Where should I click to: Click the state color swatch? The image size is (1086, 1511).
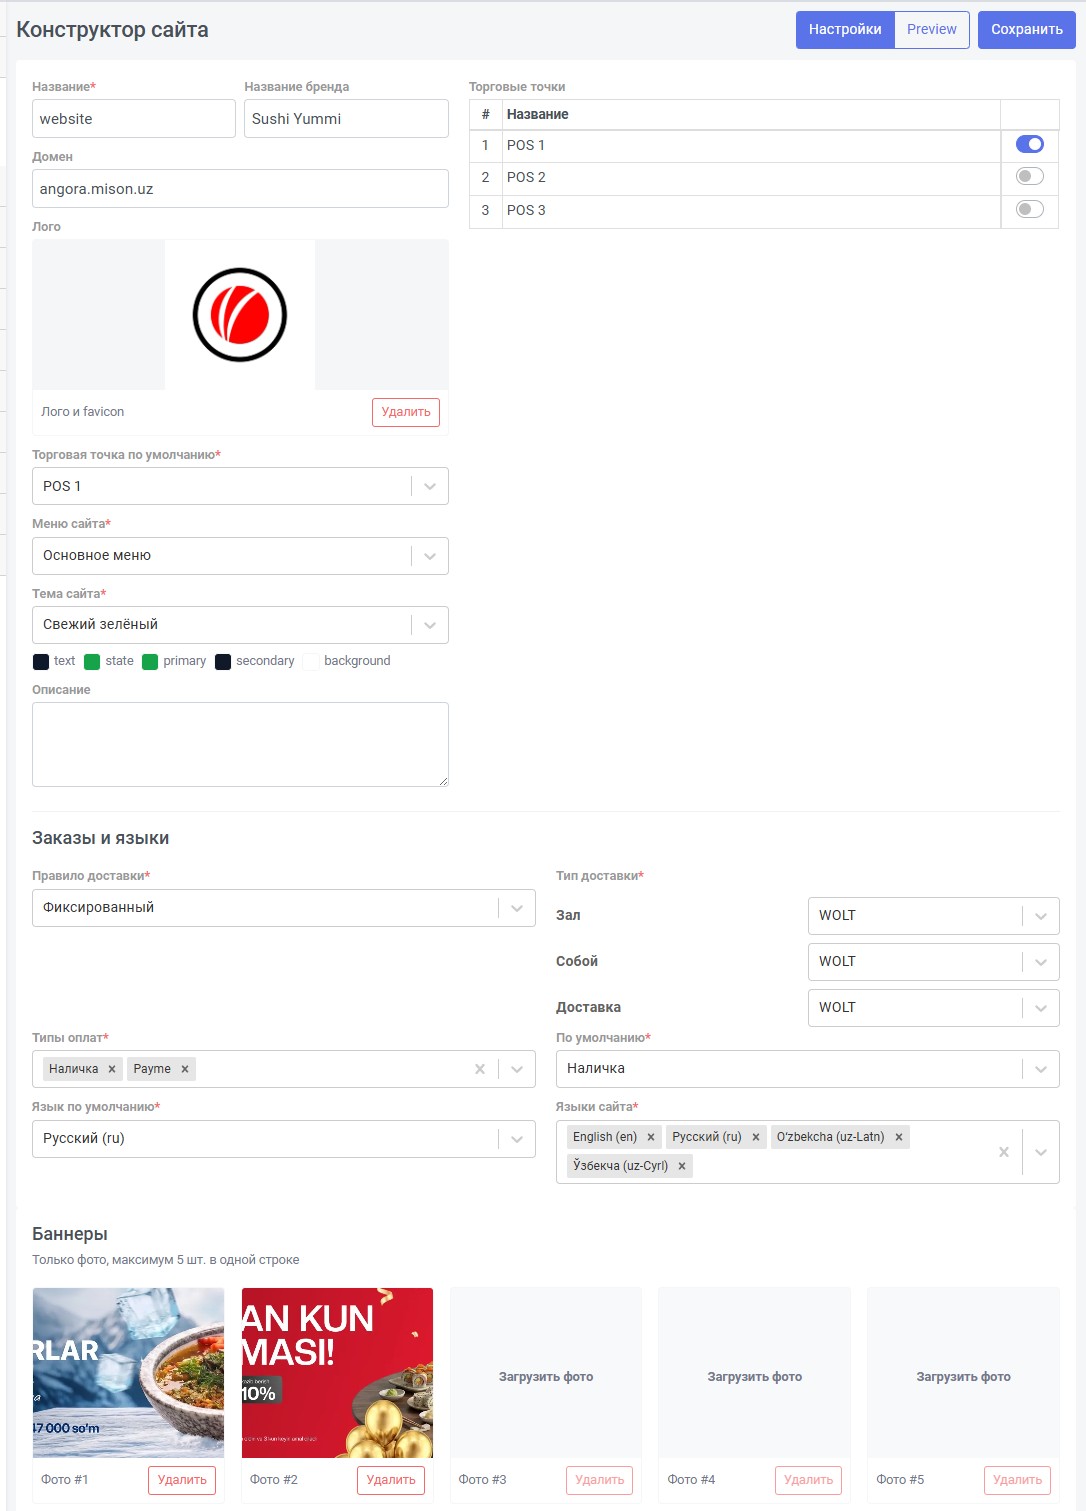92,661
